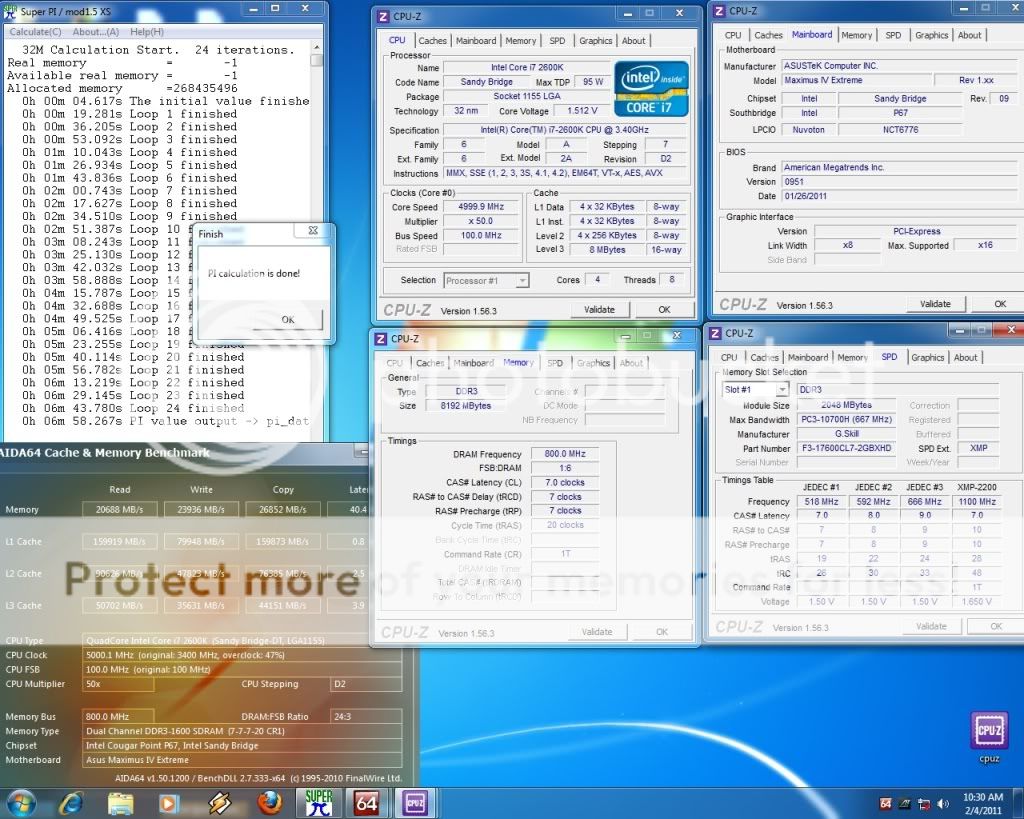The image size is (1024, 819).
Task: Open the system tray clock and date
Action: (x=983, y=803)
